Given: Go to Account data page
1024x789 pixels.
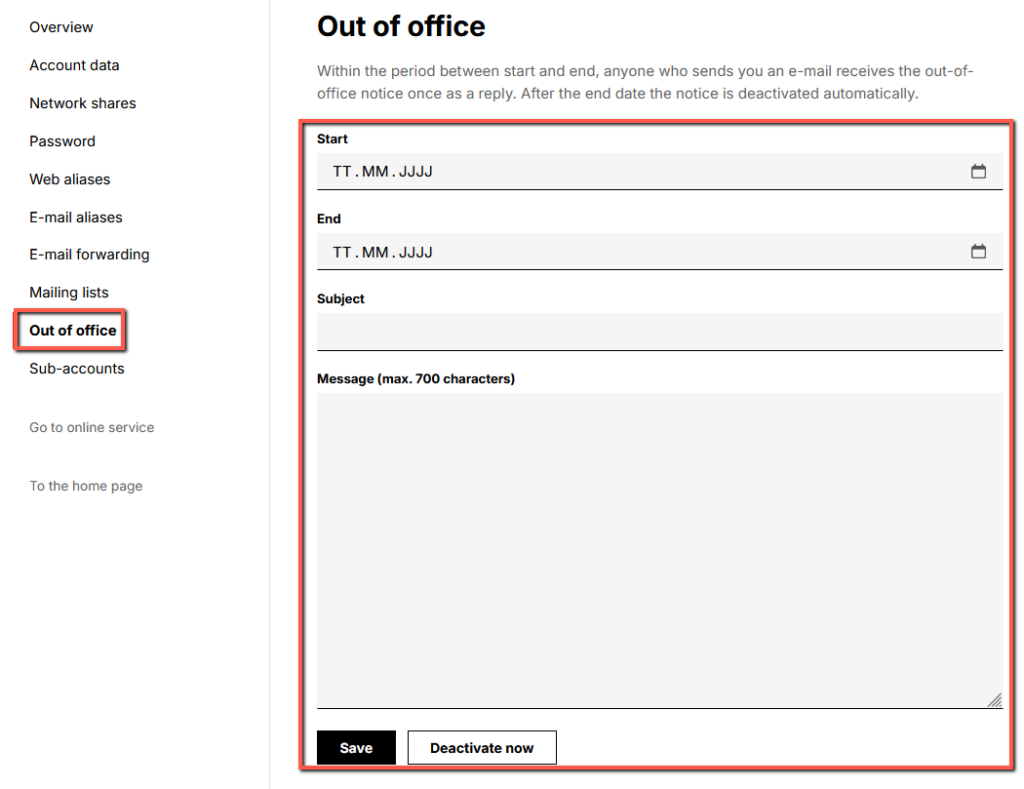Looking at the screenshot, I should 74,65.
